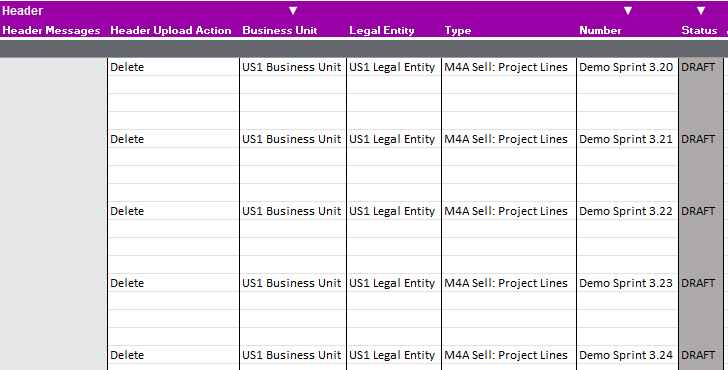The image size is (728, 370).
Task: Click DRAFT status of Demo Sprint 3.23
Action: point(698,283)
